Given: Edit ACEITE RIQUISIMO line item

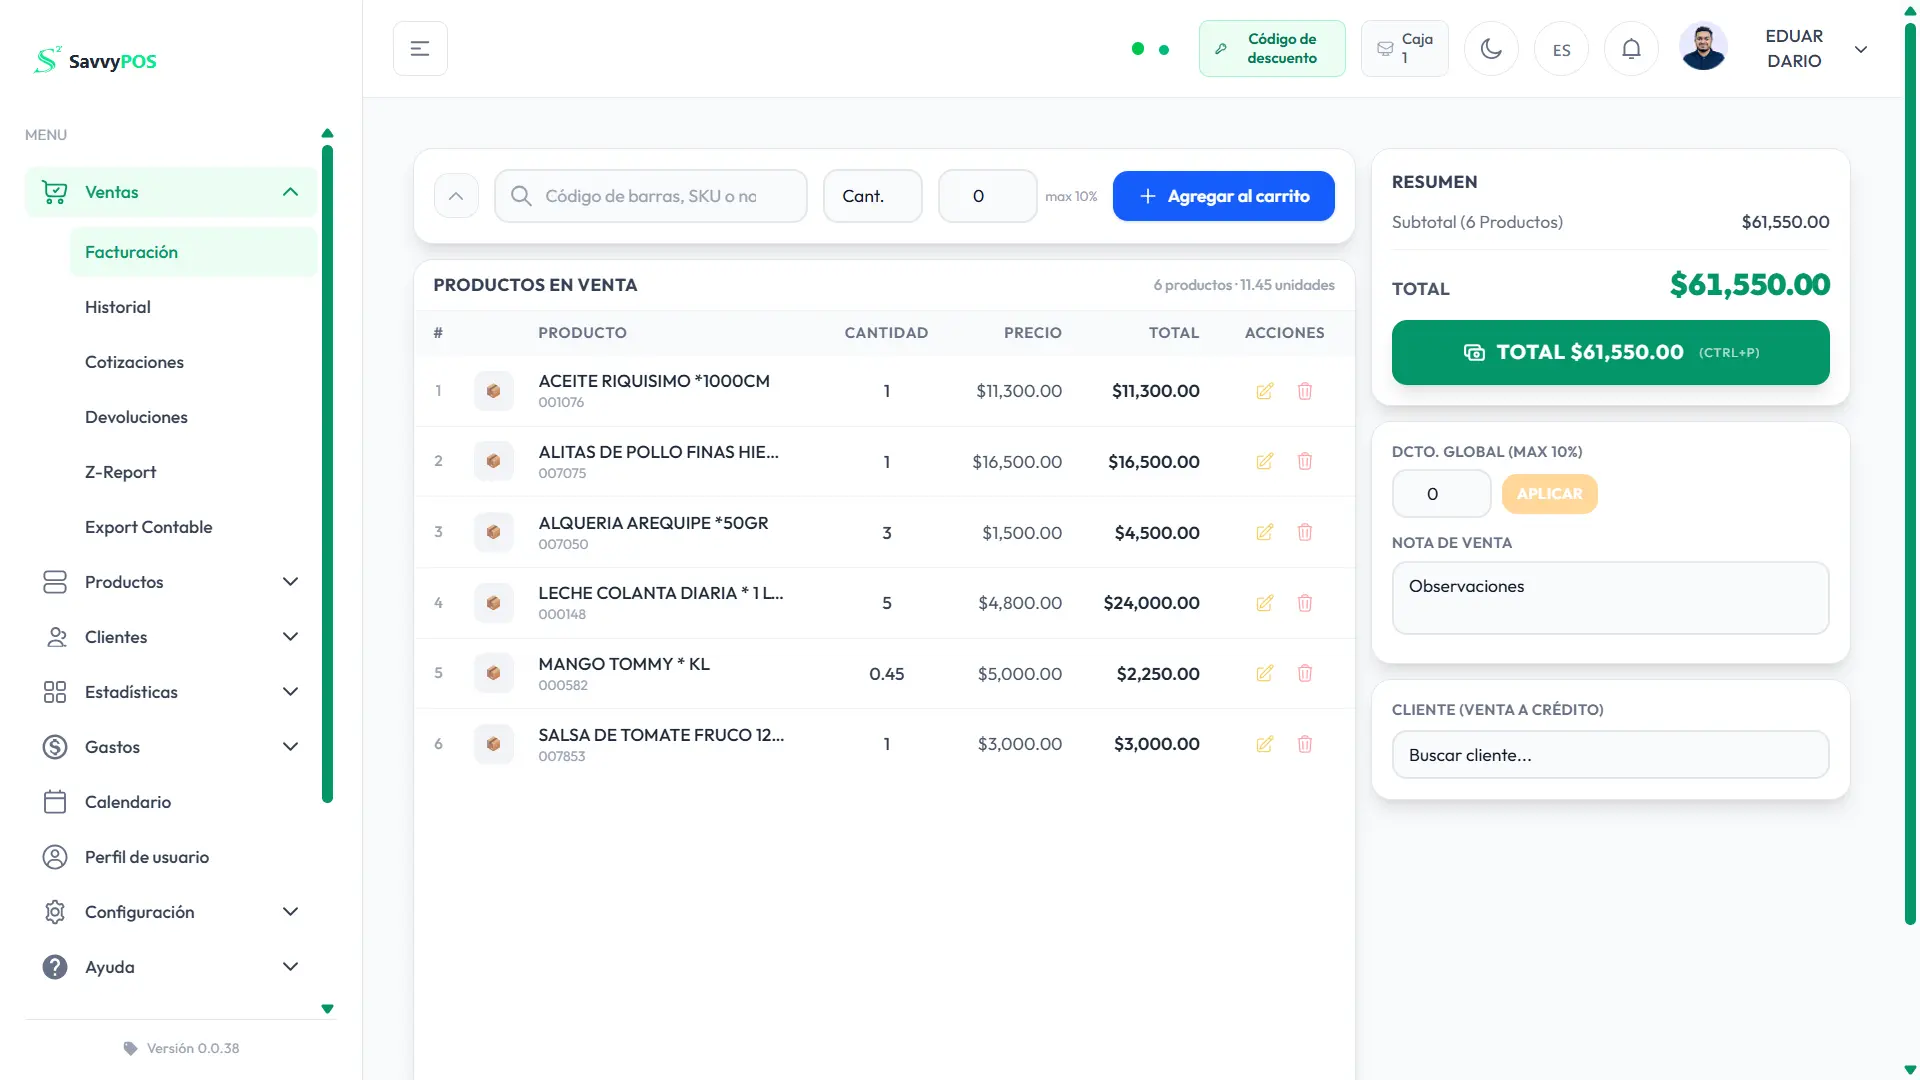Looking at the screenshot, I should [x=1264, y=391].
